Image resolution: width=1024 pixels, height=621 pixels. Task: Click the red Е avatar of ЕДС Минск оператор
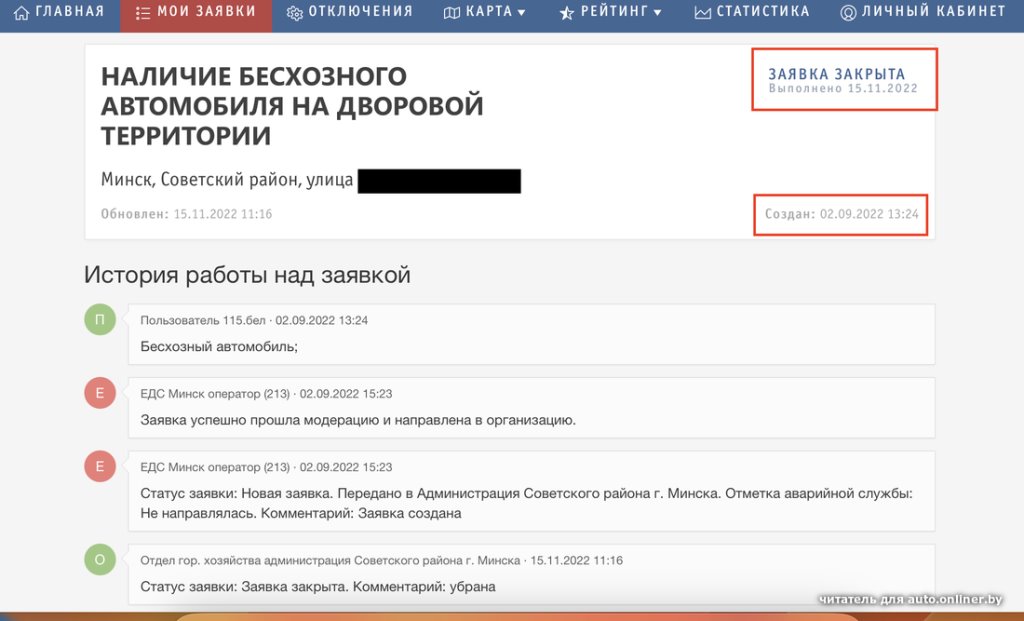[99, 393]
